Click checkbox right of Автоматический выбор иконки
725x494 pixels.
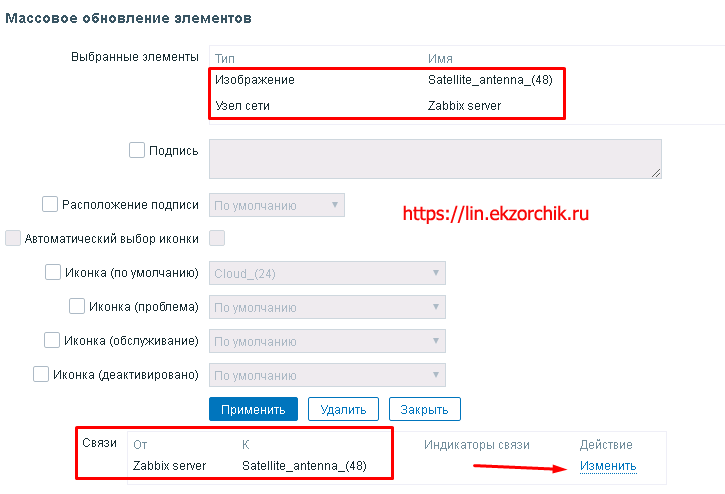(217, 238)
